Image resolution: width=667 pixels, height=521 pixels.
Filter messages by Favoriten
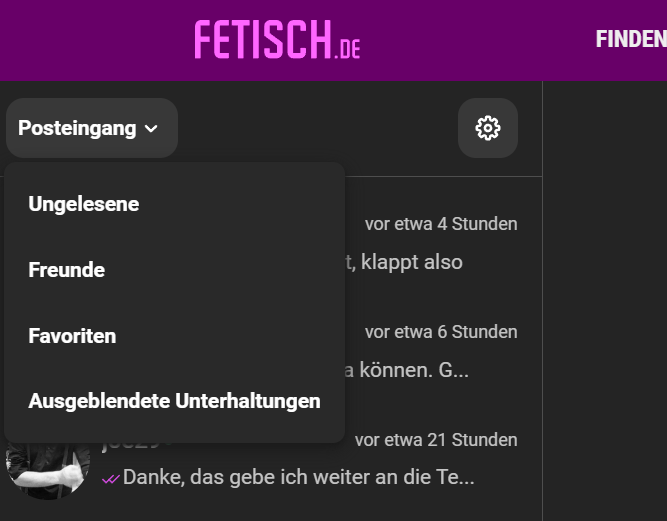click(x=72, y=336)
